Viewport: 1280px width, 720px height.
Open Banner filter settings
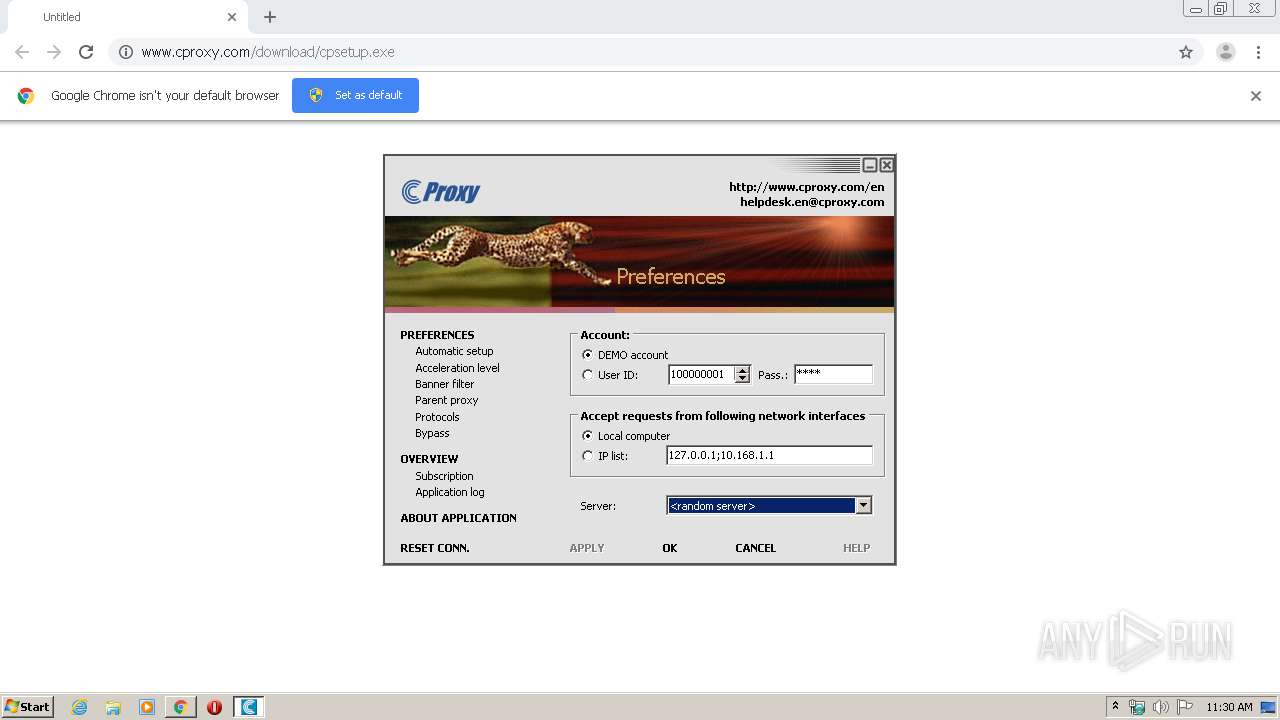(x=445, y=384)
